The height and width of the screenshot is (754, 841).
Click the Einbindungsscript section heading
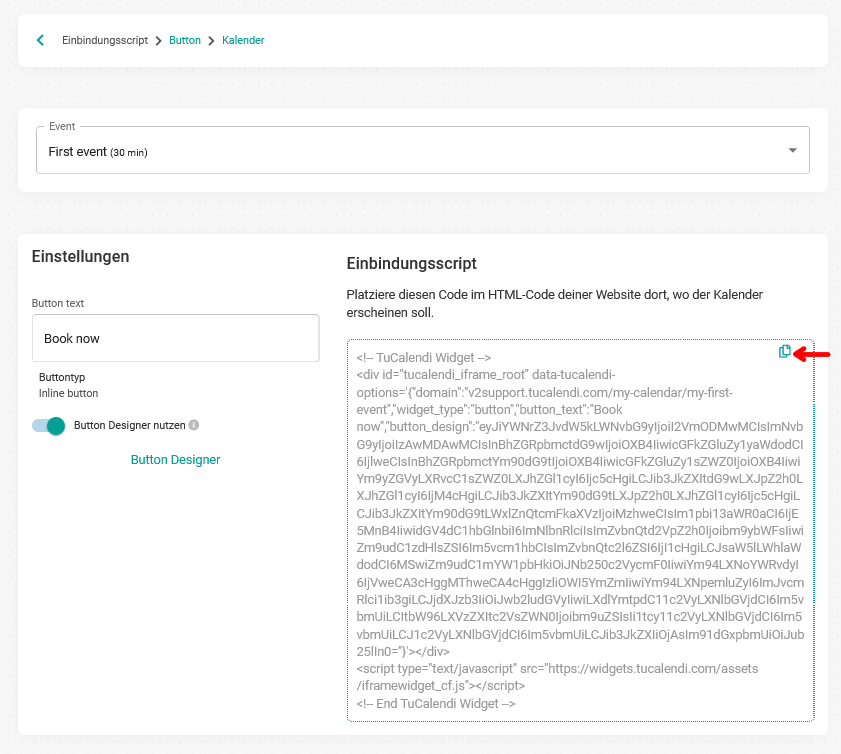tap(411, 263)
